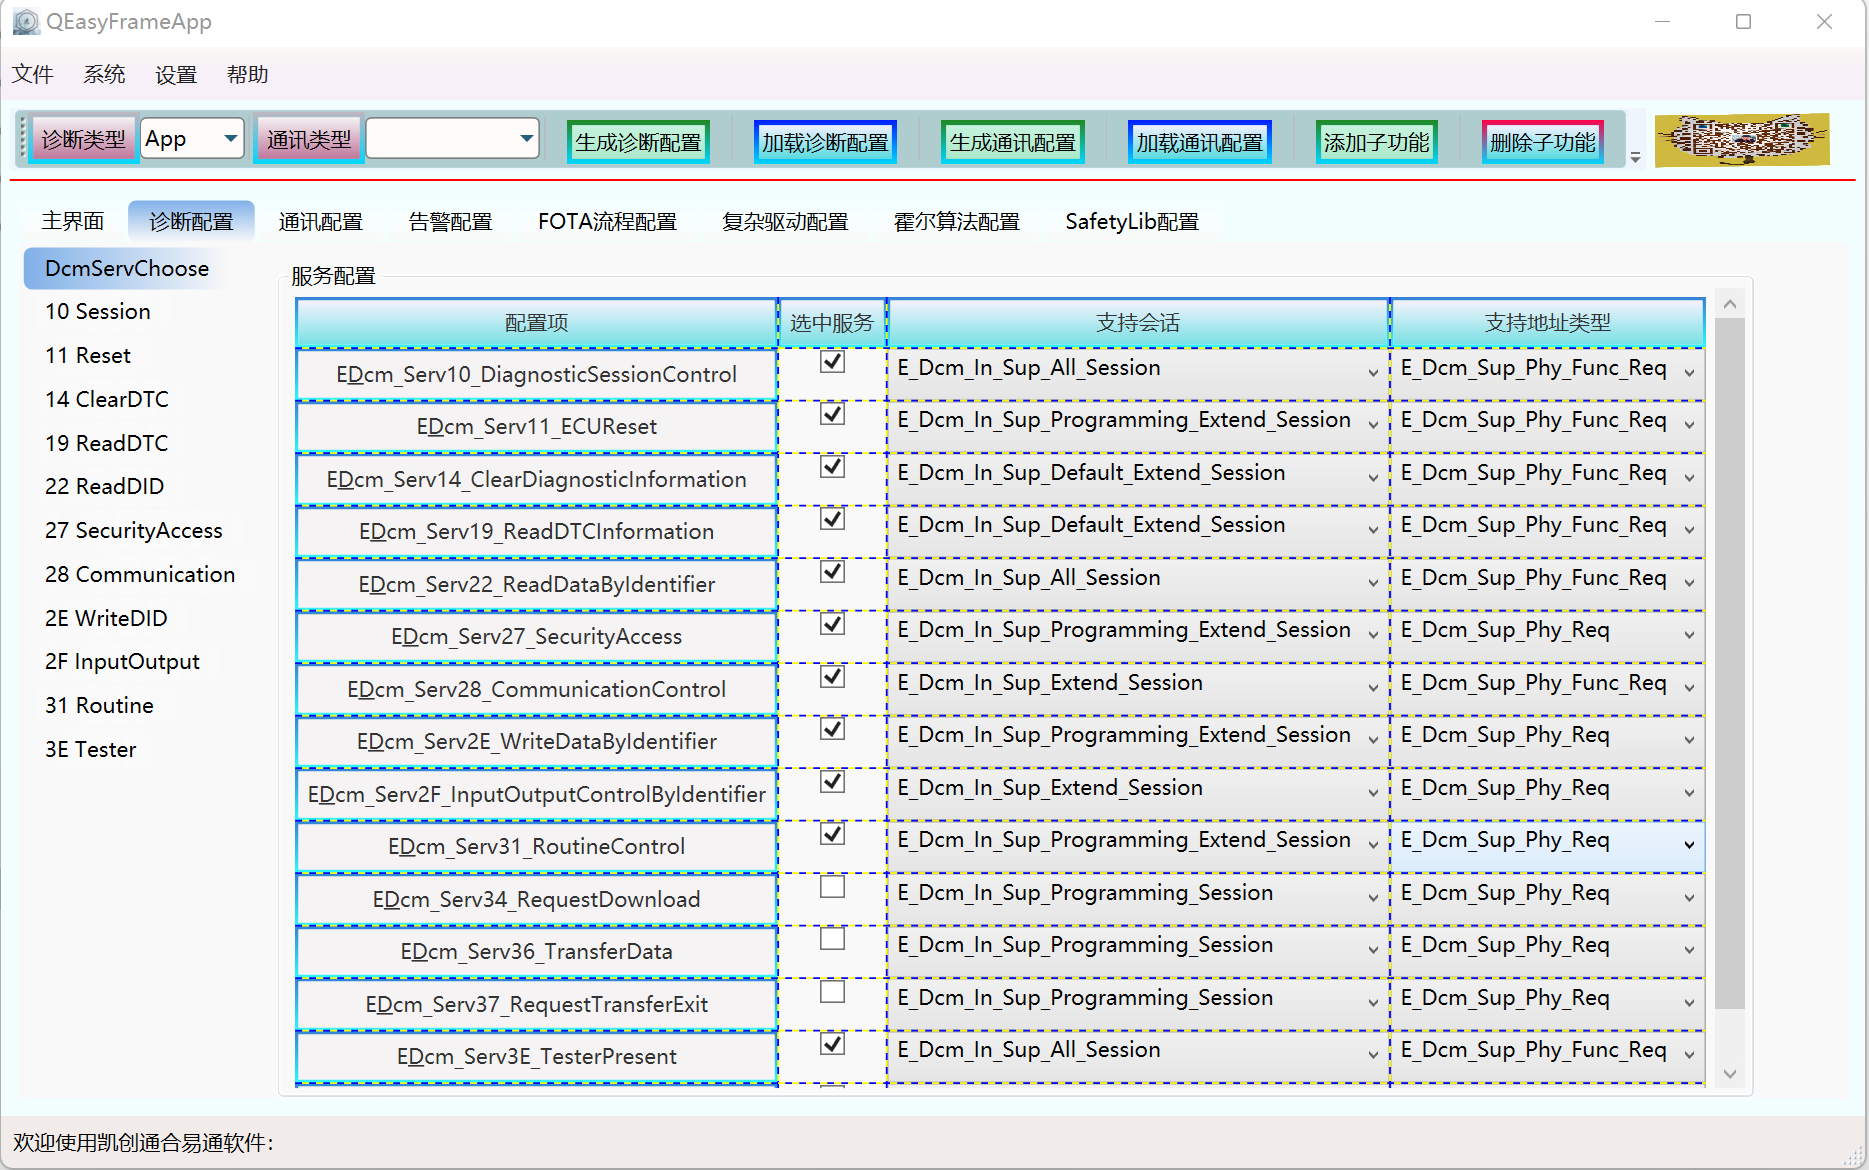Select DcmServChoose in side list

tap(127, 268)
